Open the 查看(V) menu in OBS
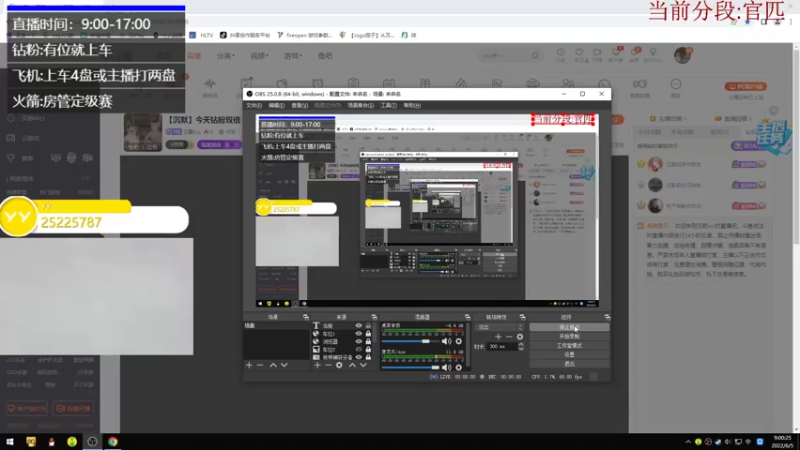 pos(299,105)
